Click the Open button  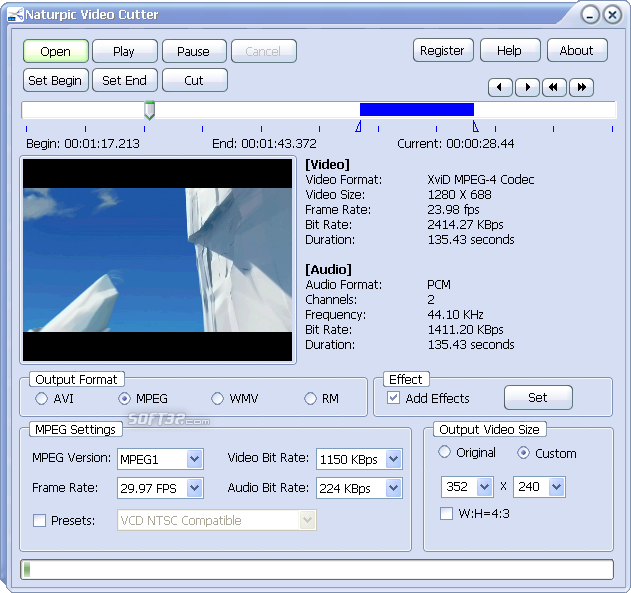[x=56, y=51]
